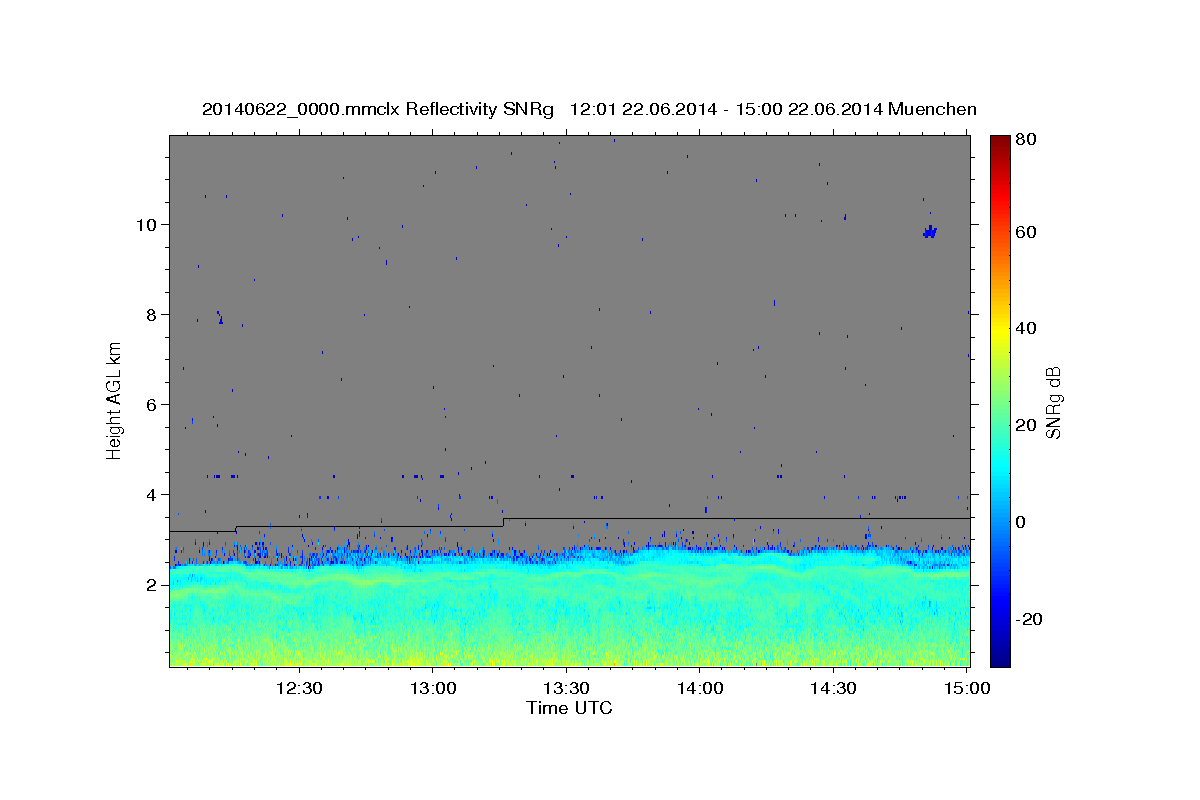Click the height tick label 2
Viewport: 1200px width, 800px height.
point(153,585)
